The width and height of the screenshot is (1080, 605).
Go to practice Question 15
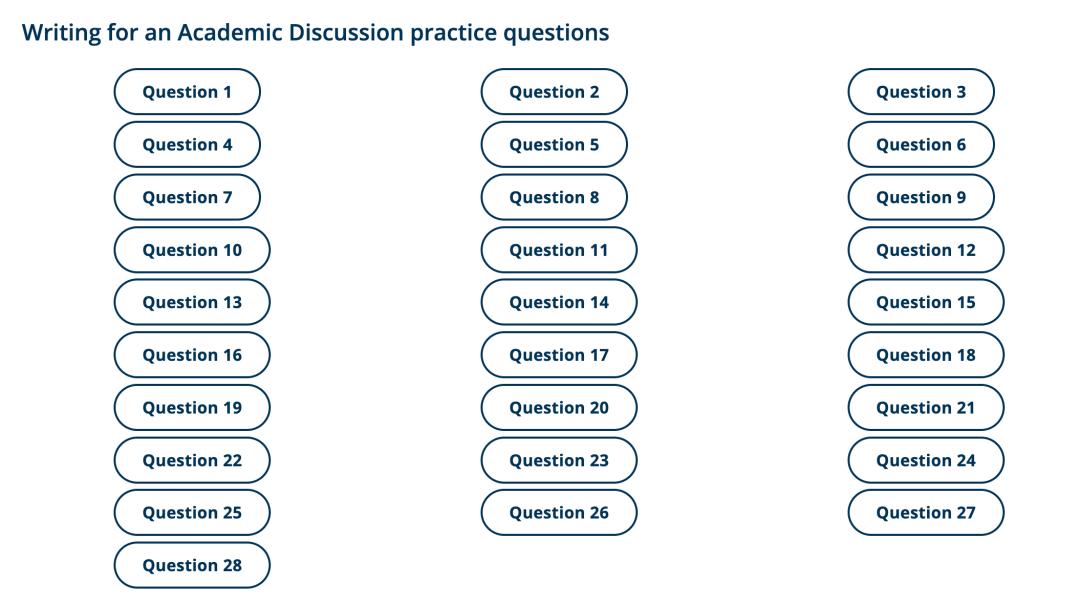926,302
